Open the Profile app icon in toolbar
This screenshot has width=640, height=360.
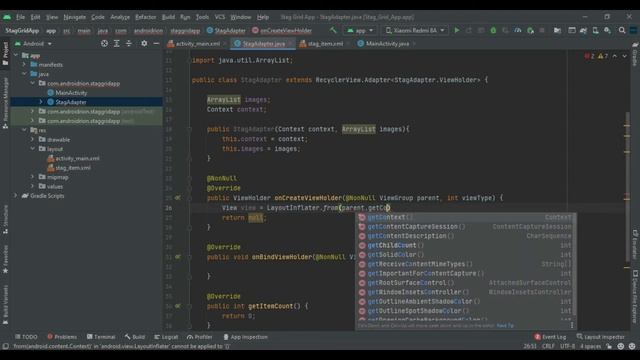pyautogui.click(x=518, y=30)
